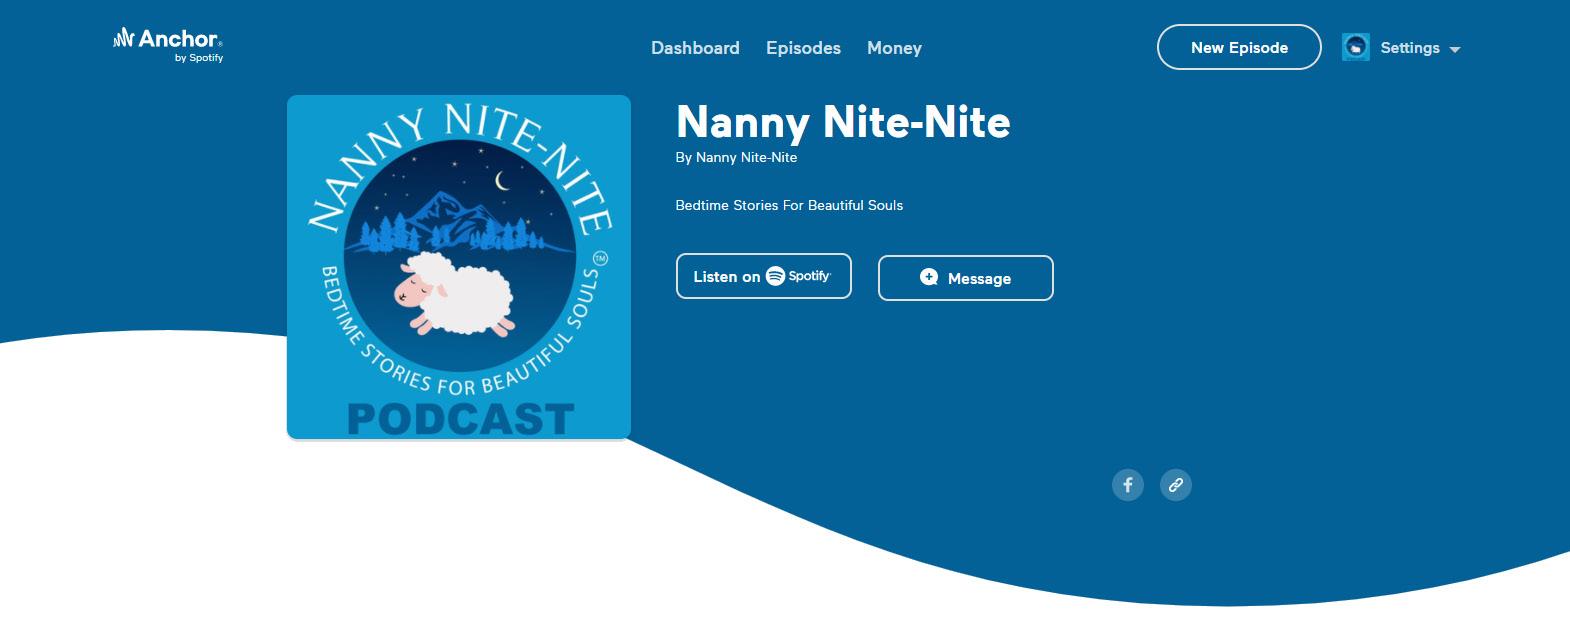1570x625 pixels.
Task: Create a New Episode
Action: [x=1239, y=47]
